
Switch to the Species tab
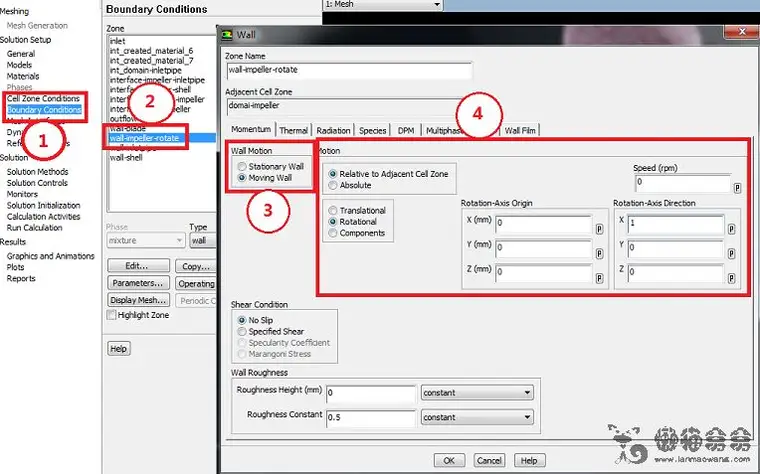pos(373,130)
